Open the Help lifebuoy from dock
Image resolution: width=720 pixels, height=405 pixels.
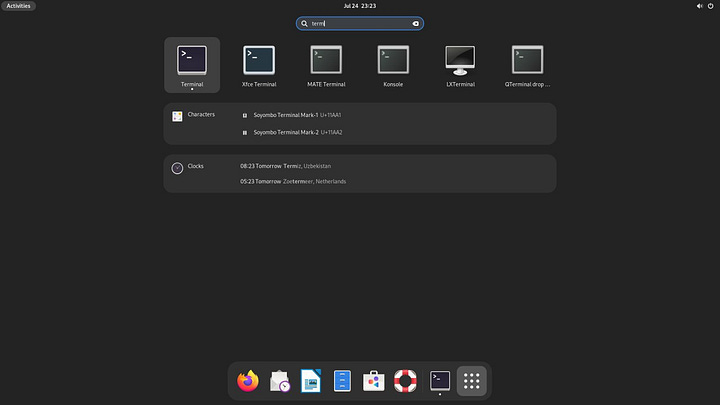point(405,381)
